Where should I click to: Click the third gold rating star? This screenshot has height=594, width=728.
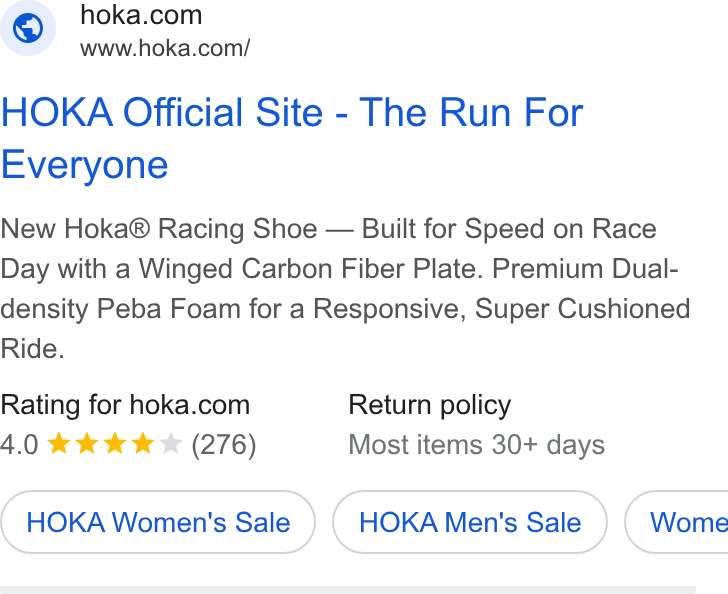tap(115, 443)
